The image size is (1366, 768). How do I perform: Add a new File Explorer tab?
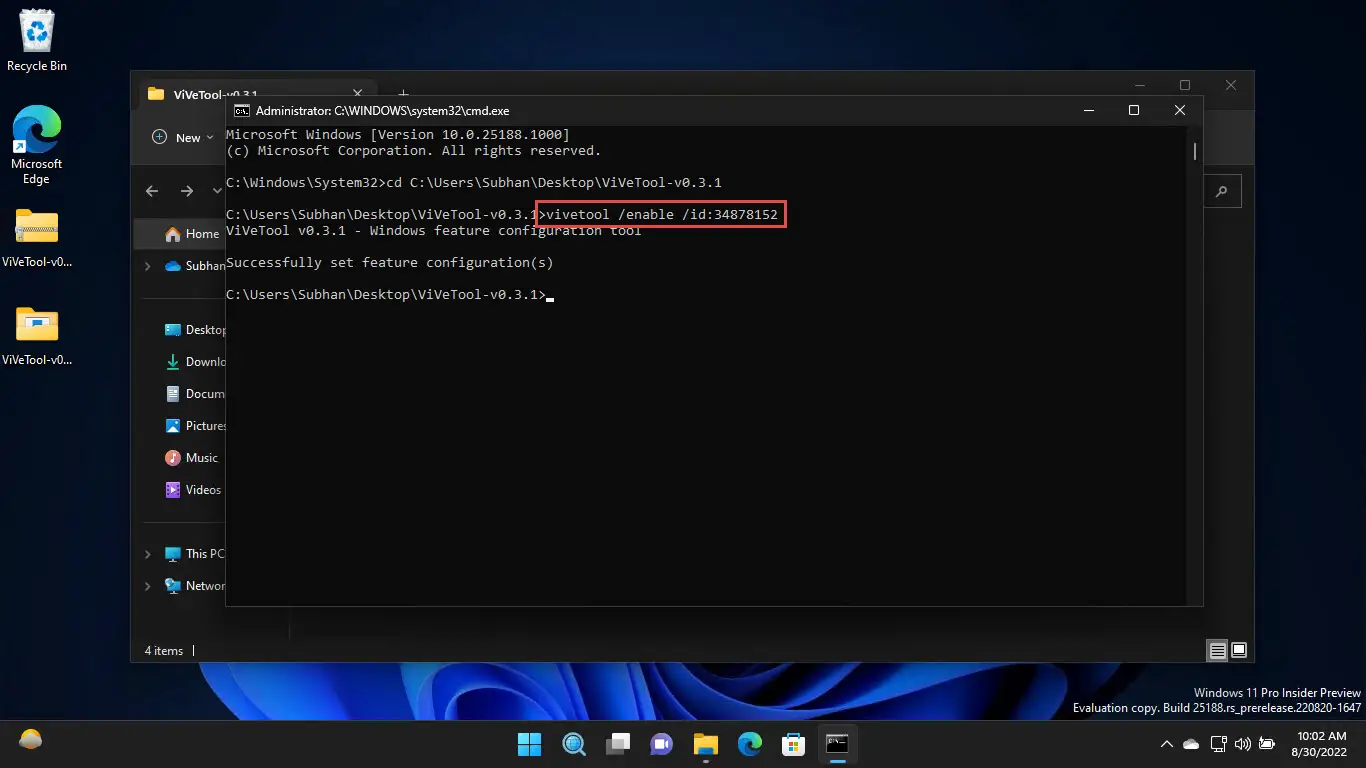click(404, 93)
